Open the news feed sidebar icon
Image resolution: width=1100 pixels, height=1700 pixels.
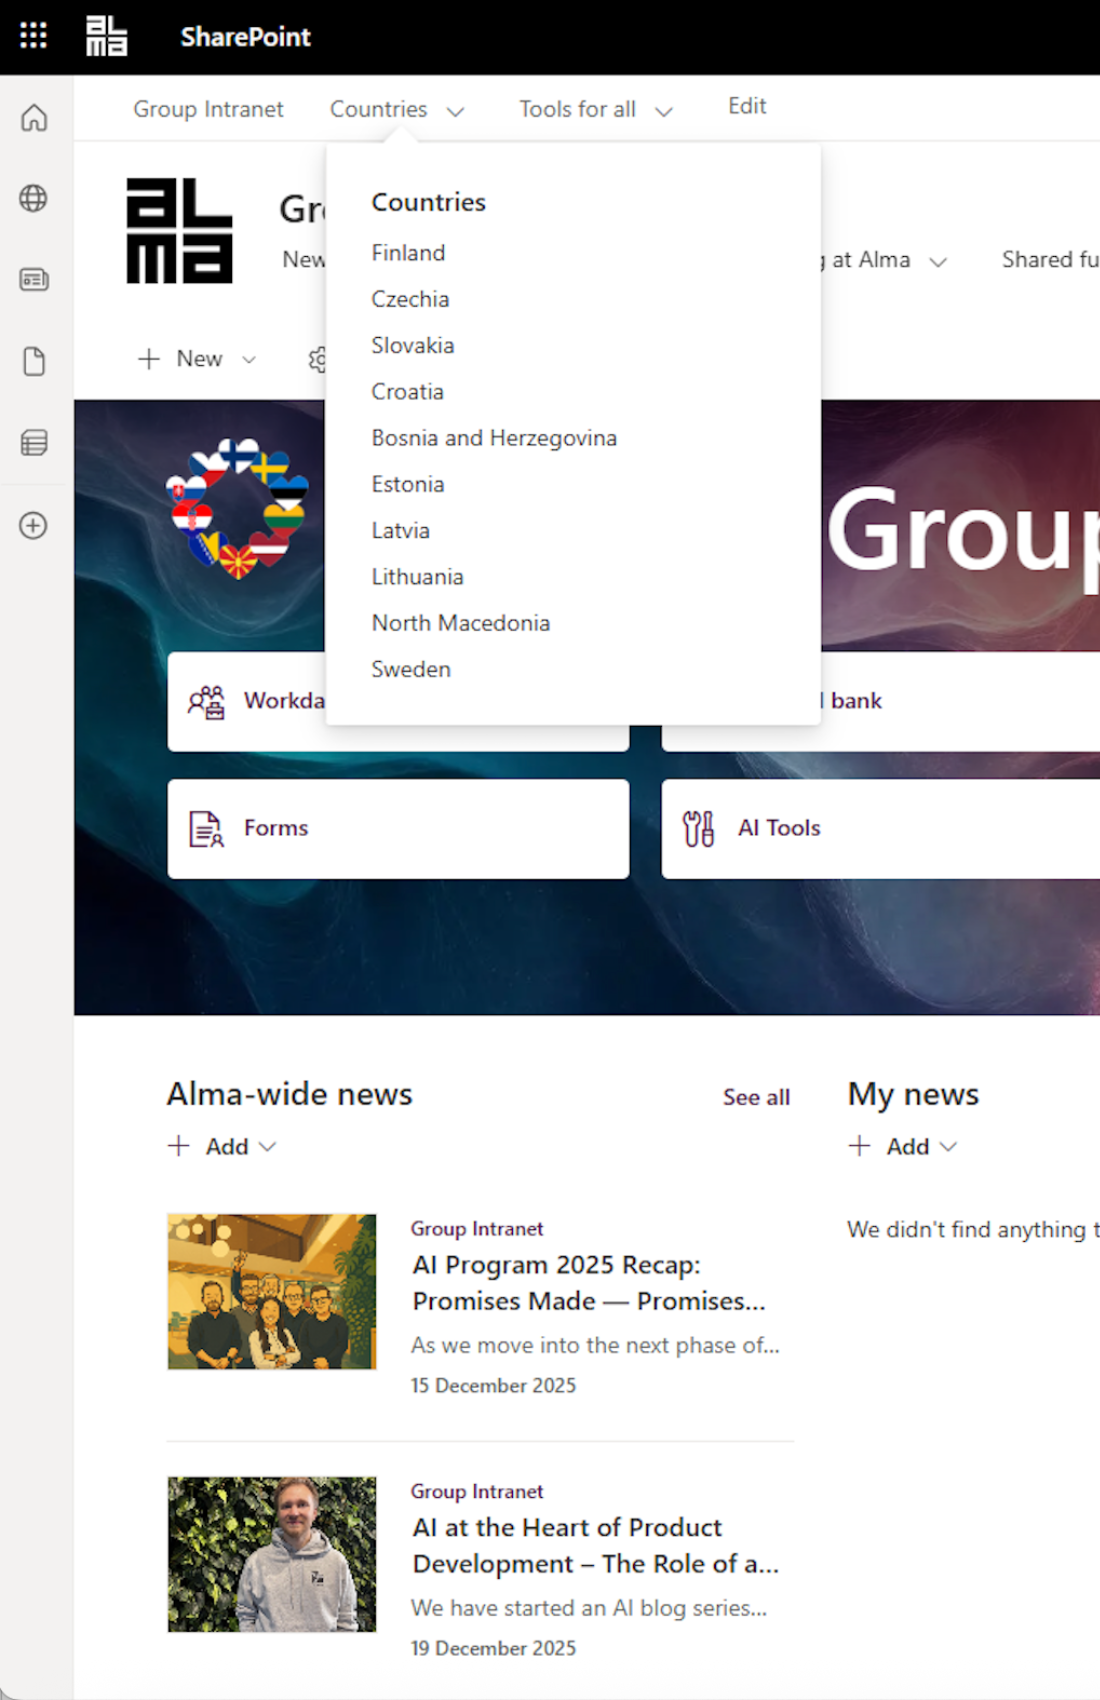34,280
